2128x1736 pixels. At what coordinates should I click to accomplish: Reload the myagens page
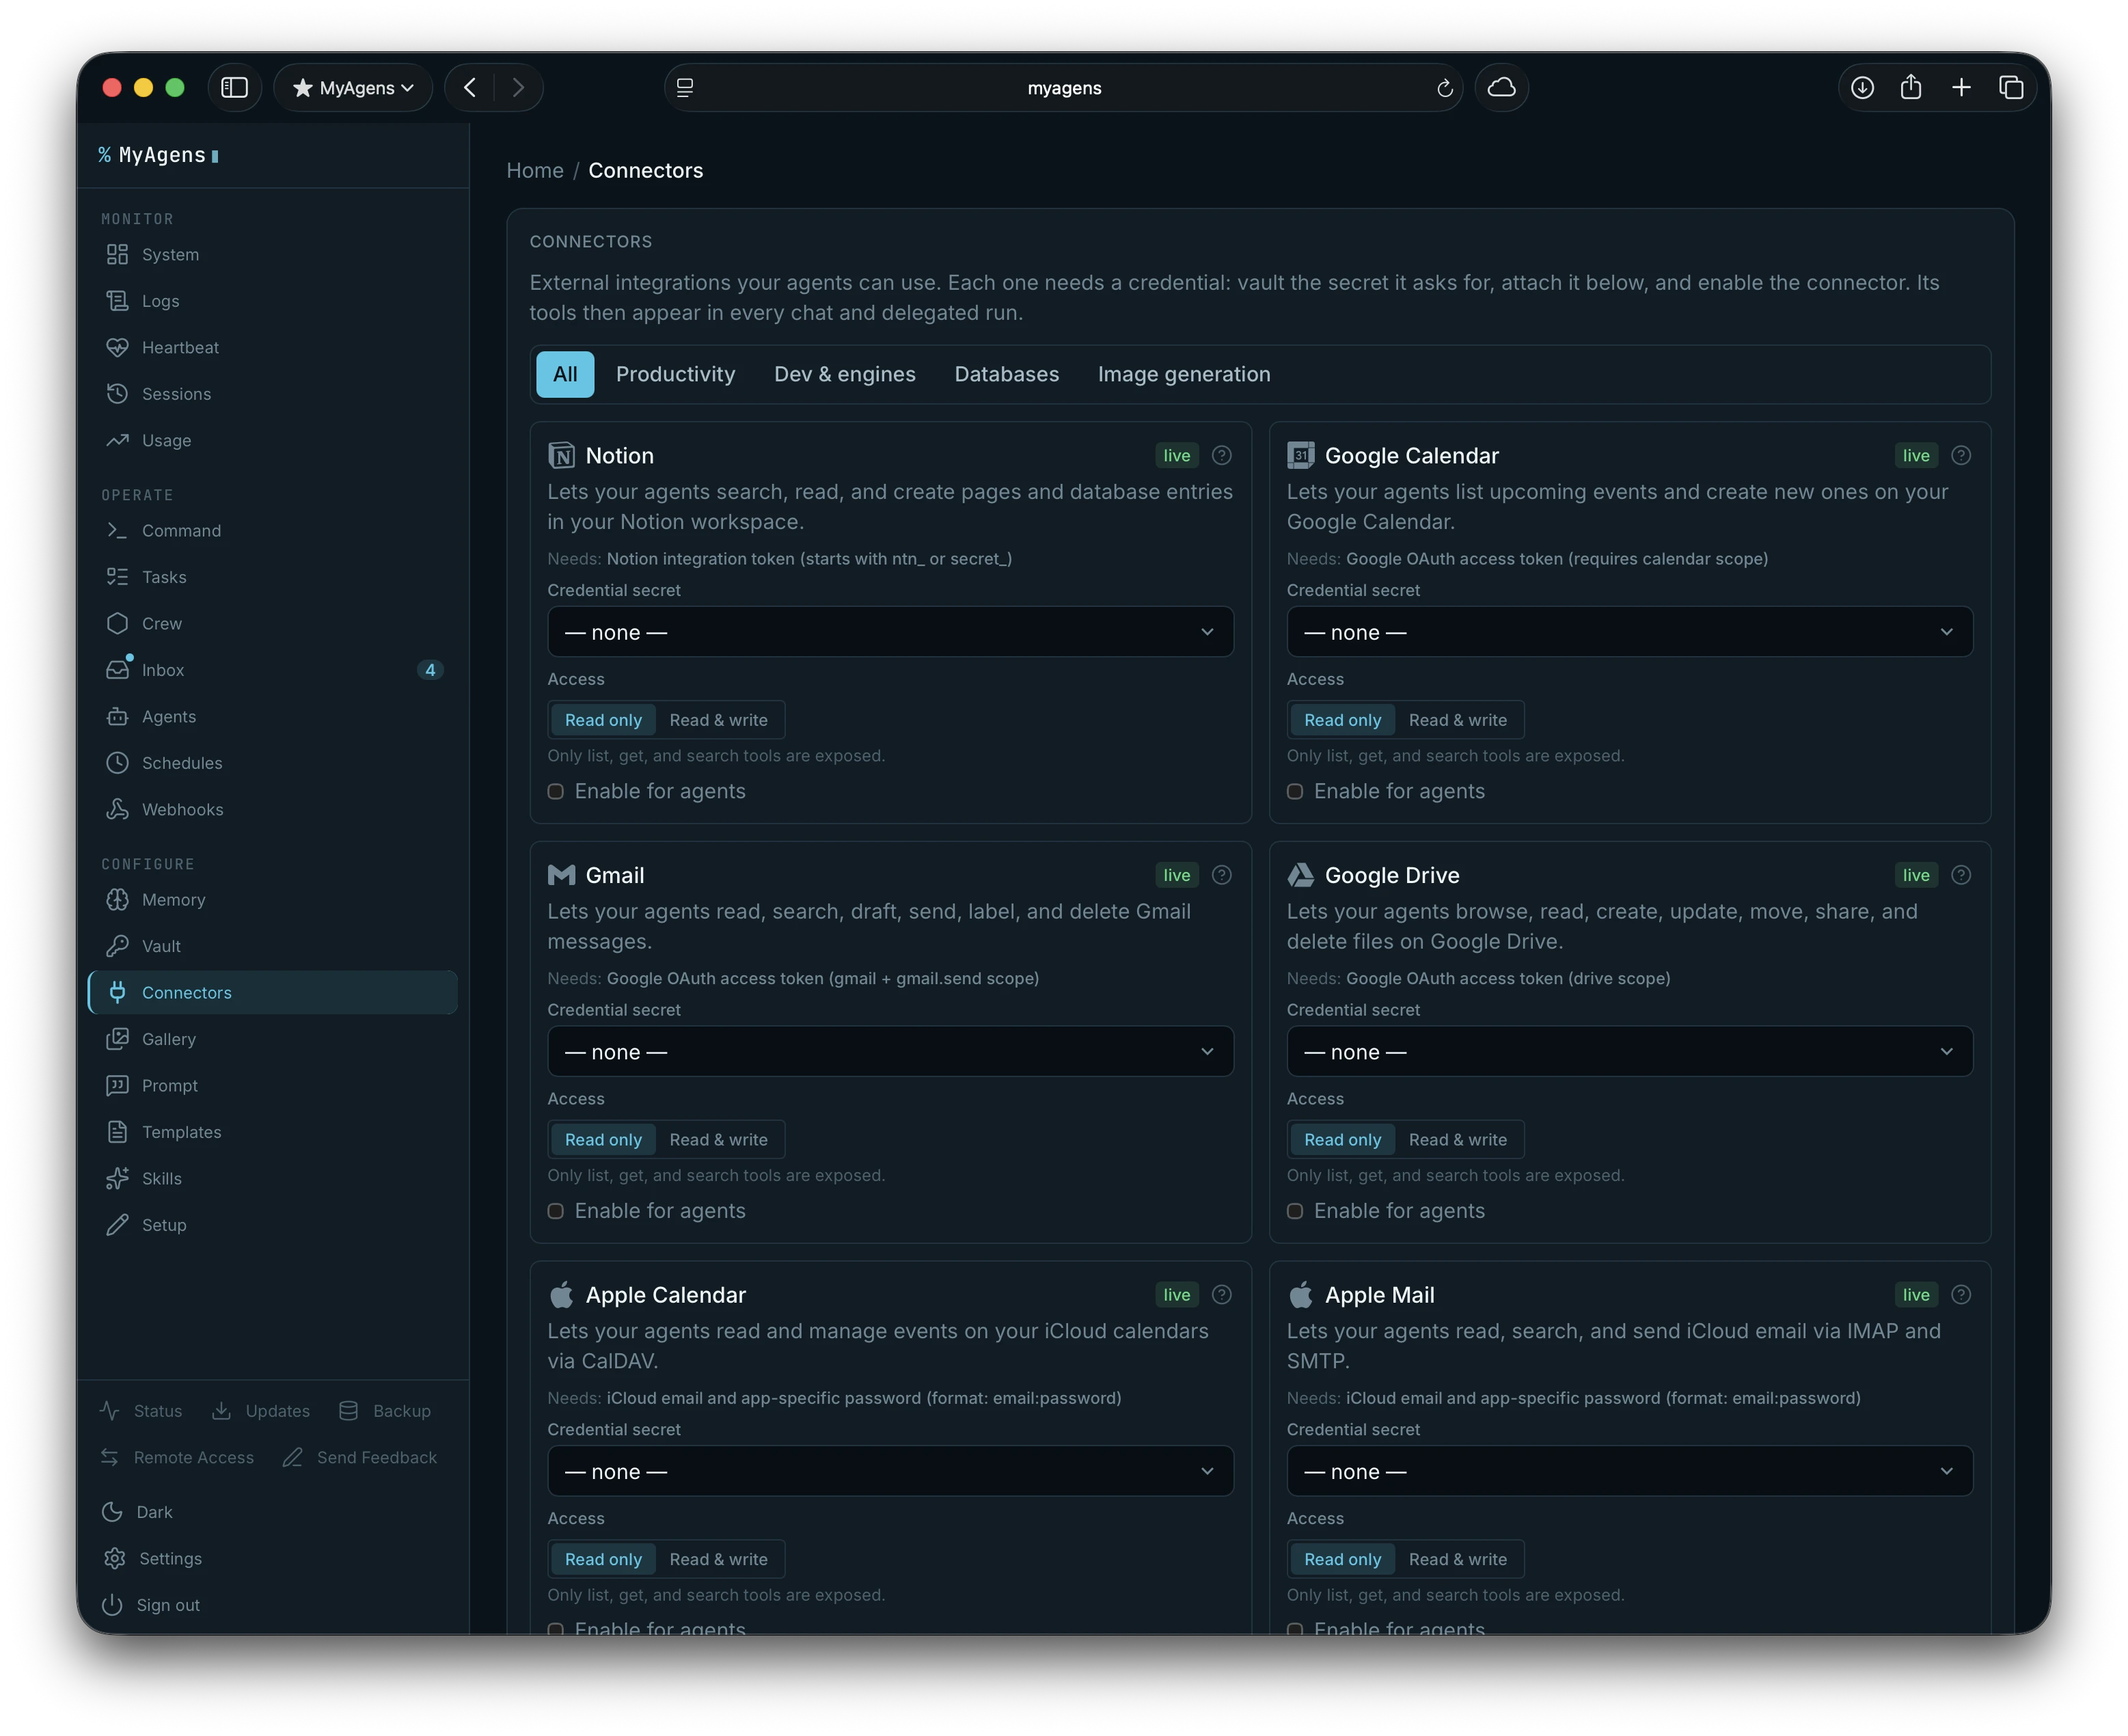point(1444,88)
